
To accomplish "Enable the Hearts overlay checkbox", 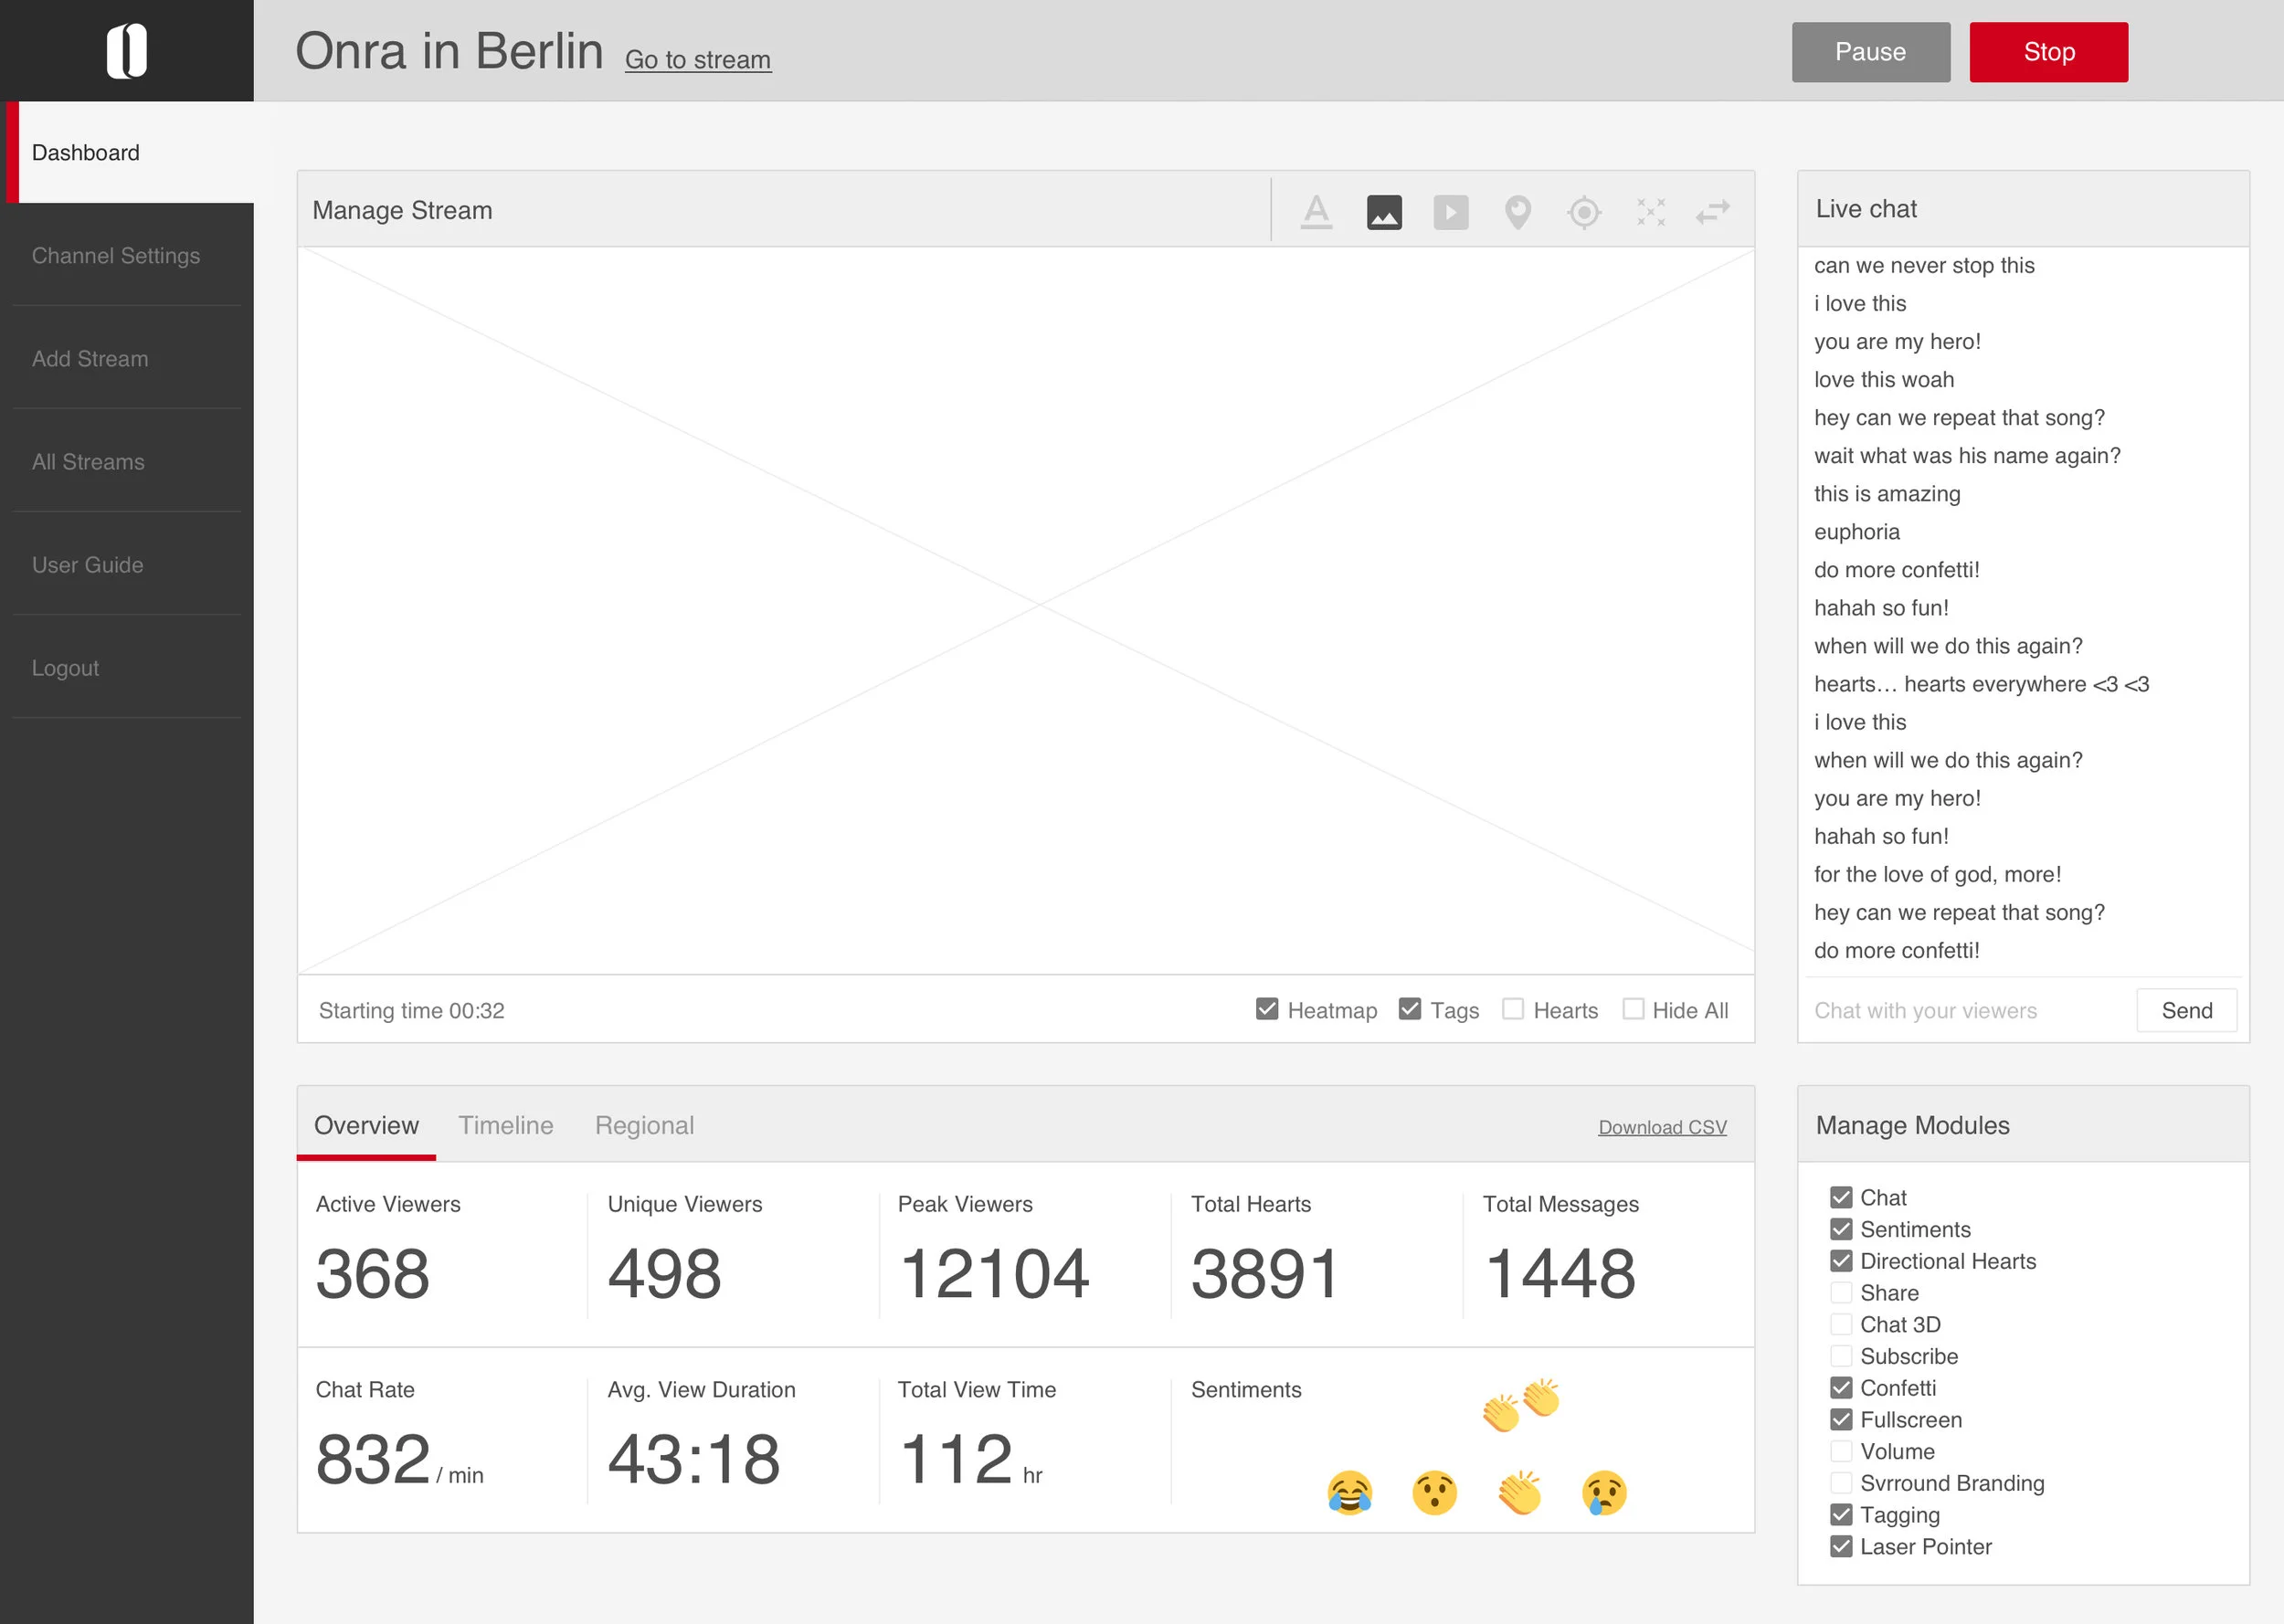I will pos(1513,1009).
